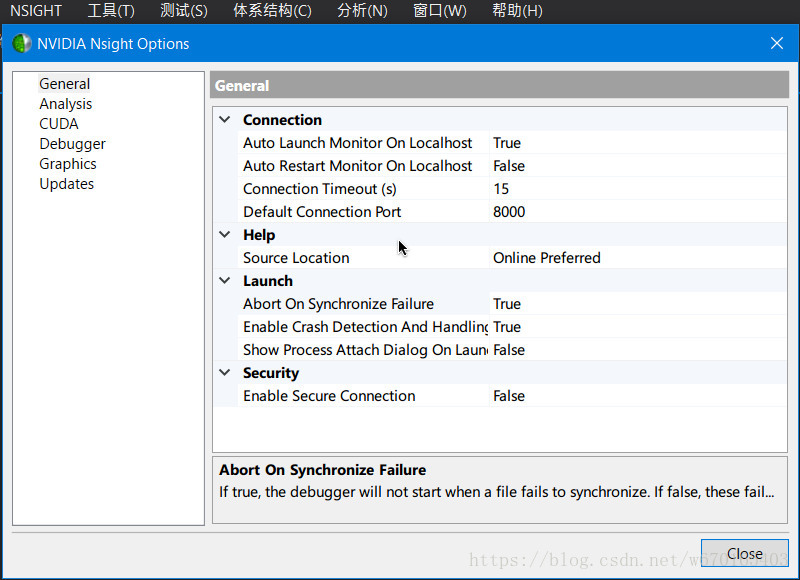This screenshot has height=580, width=800.
Task: Open the NSIGHT menu
Action: coord(36,11)
